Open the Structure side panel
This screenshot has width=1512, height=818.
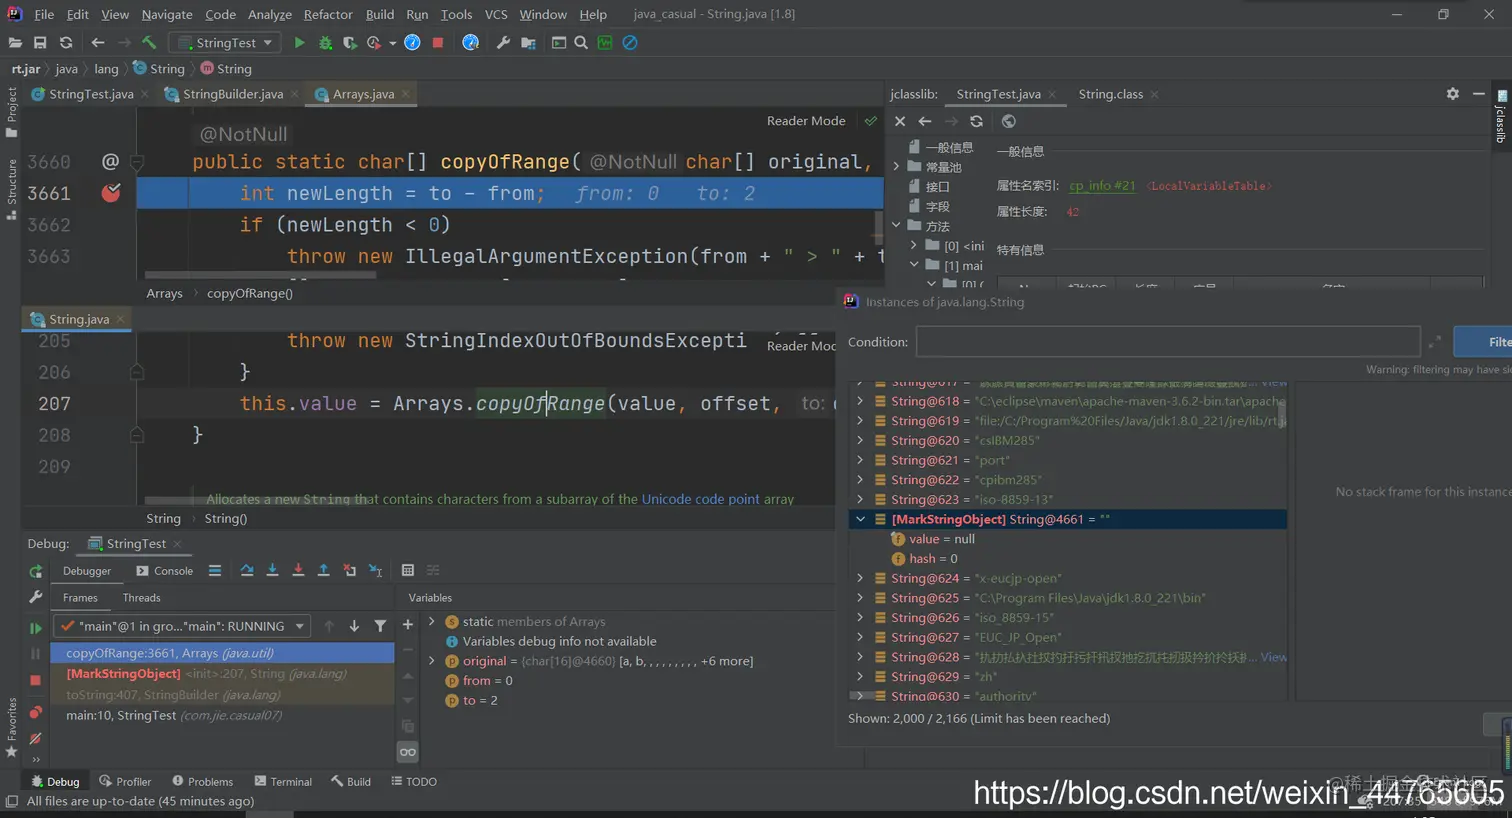11,189
